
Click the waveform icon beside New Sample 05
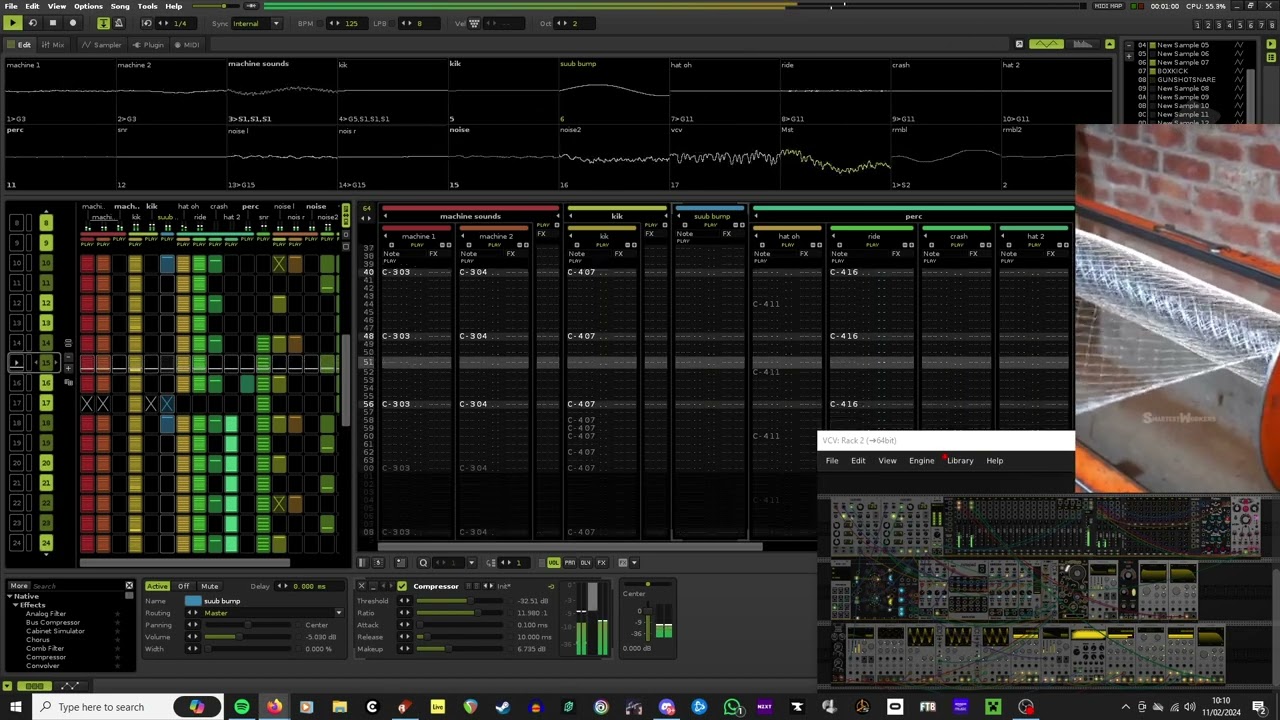coord(1239,45)
